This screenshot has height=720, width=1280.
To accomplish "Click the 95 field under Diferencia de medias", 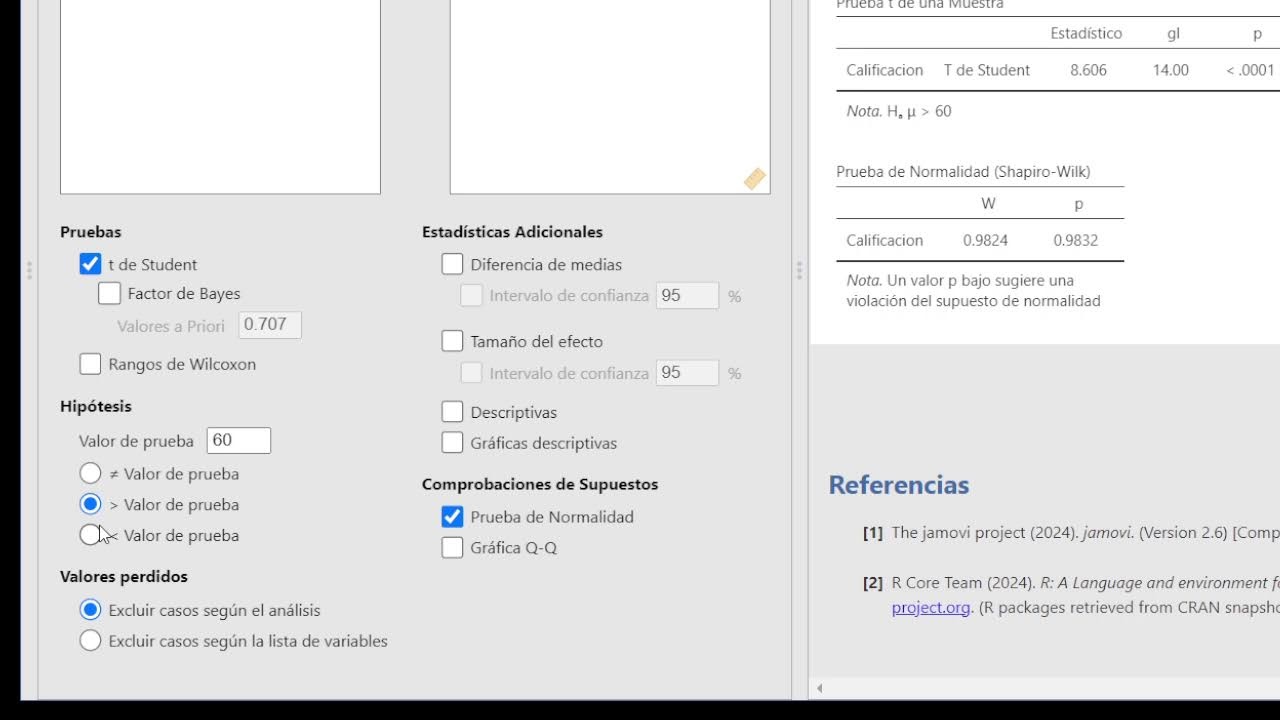I will 687,295.
